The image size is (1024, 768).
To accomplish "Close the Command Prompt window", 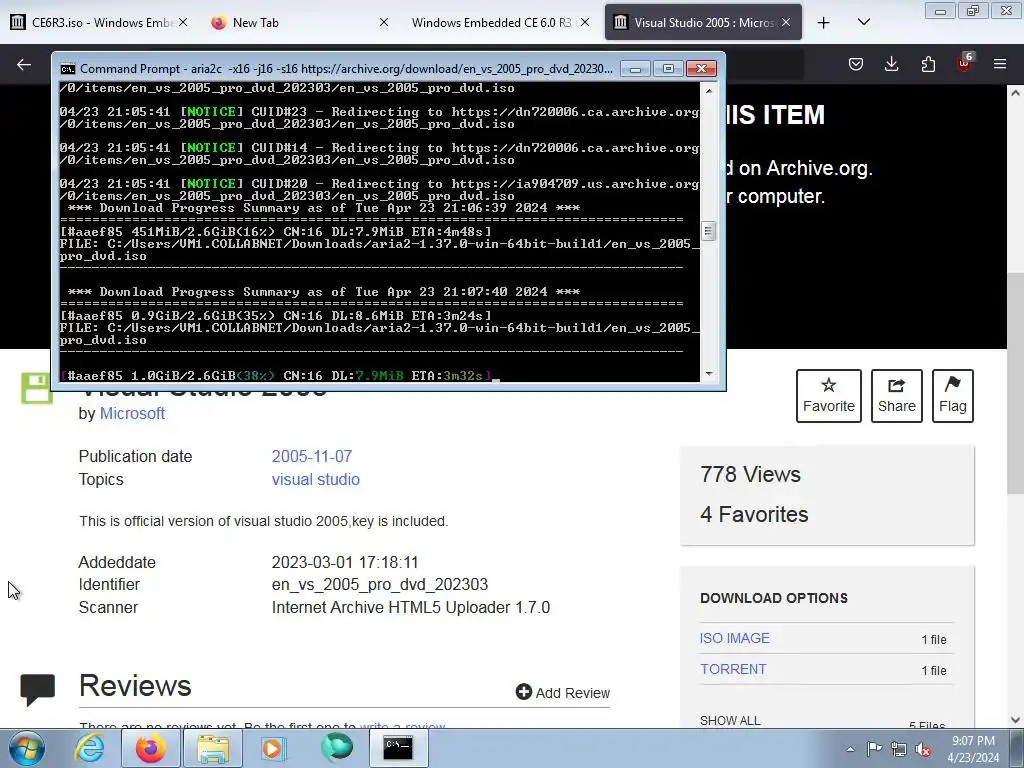I will 701,69.
